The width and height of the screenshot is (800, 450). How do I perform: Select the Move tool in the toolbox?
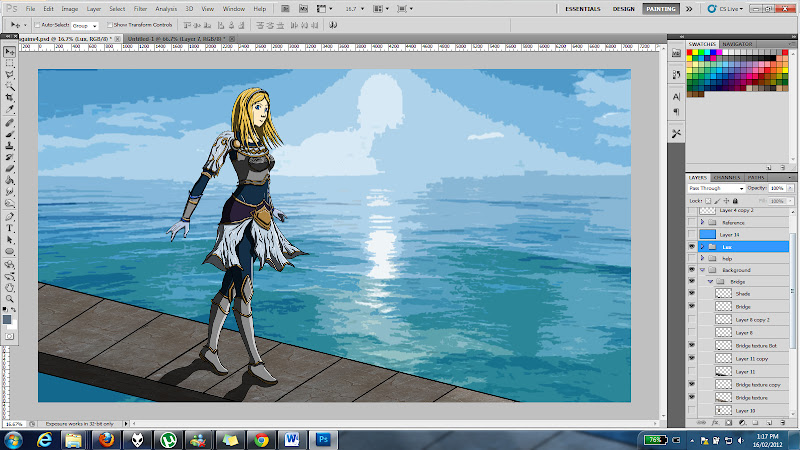10,50
